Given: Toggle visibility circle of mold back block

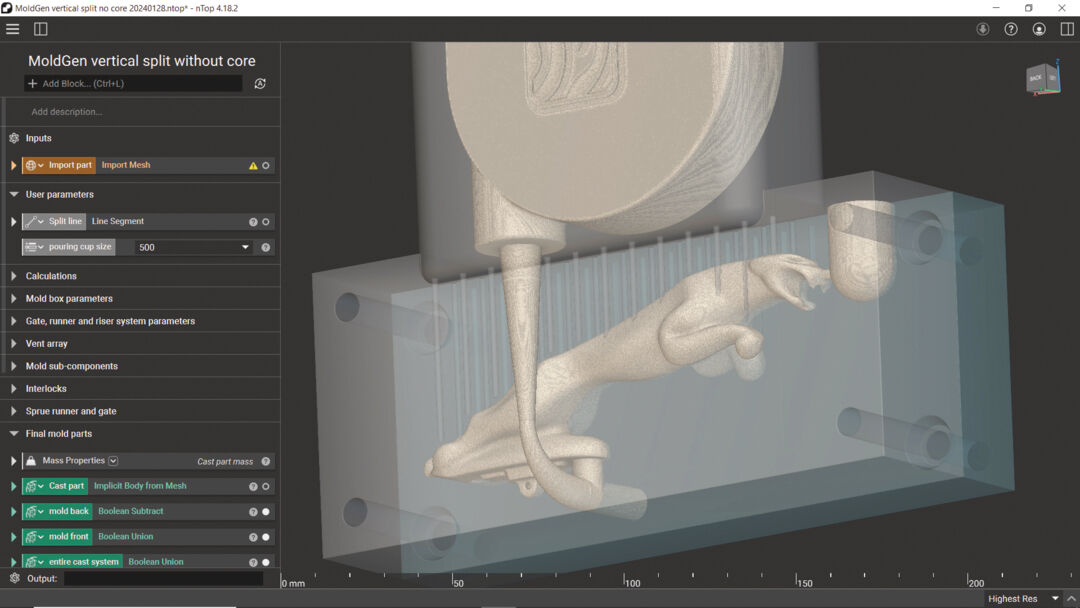Looking at the screenshot, I should coord(266,512).
